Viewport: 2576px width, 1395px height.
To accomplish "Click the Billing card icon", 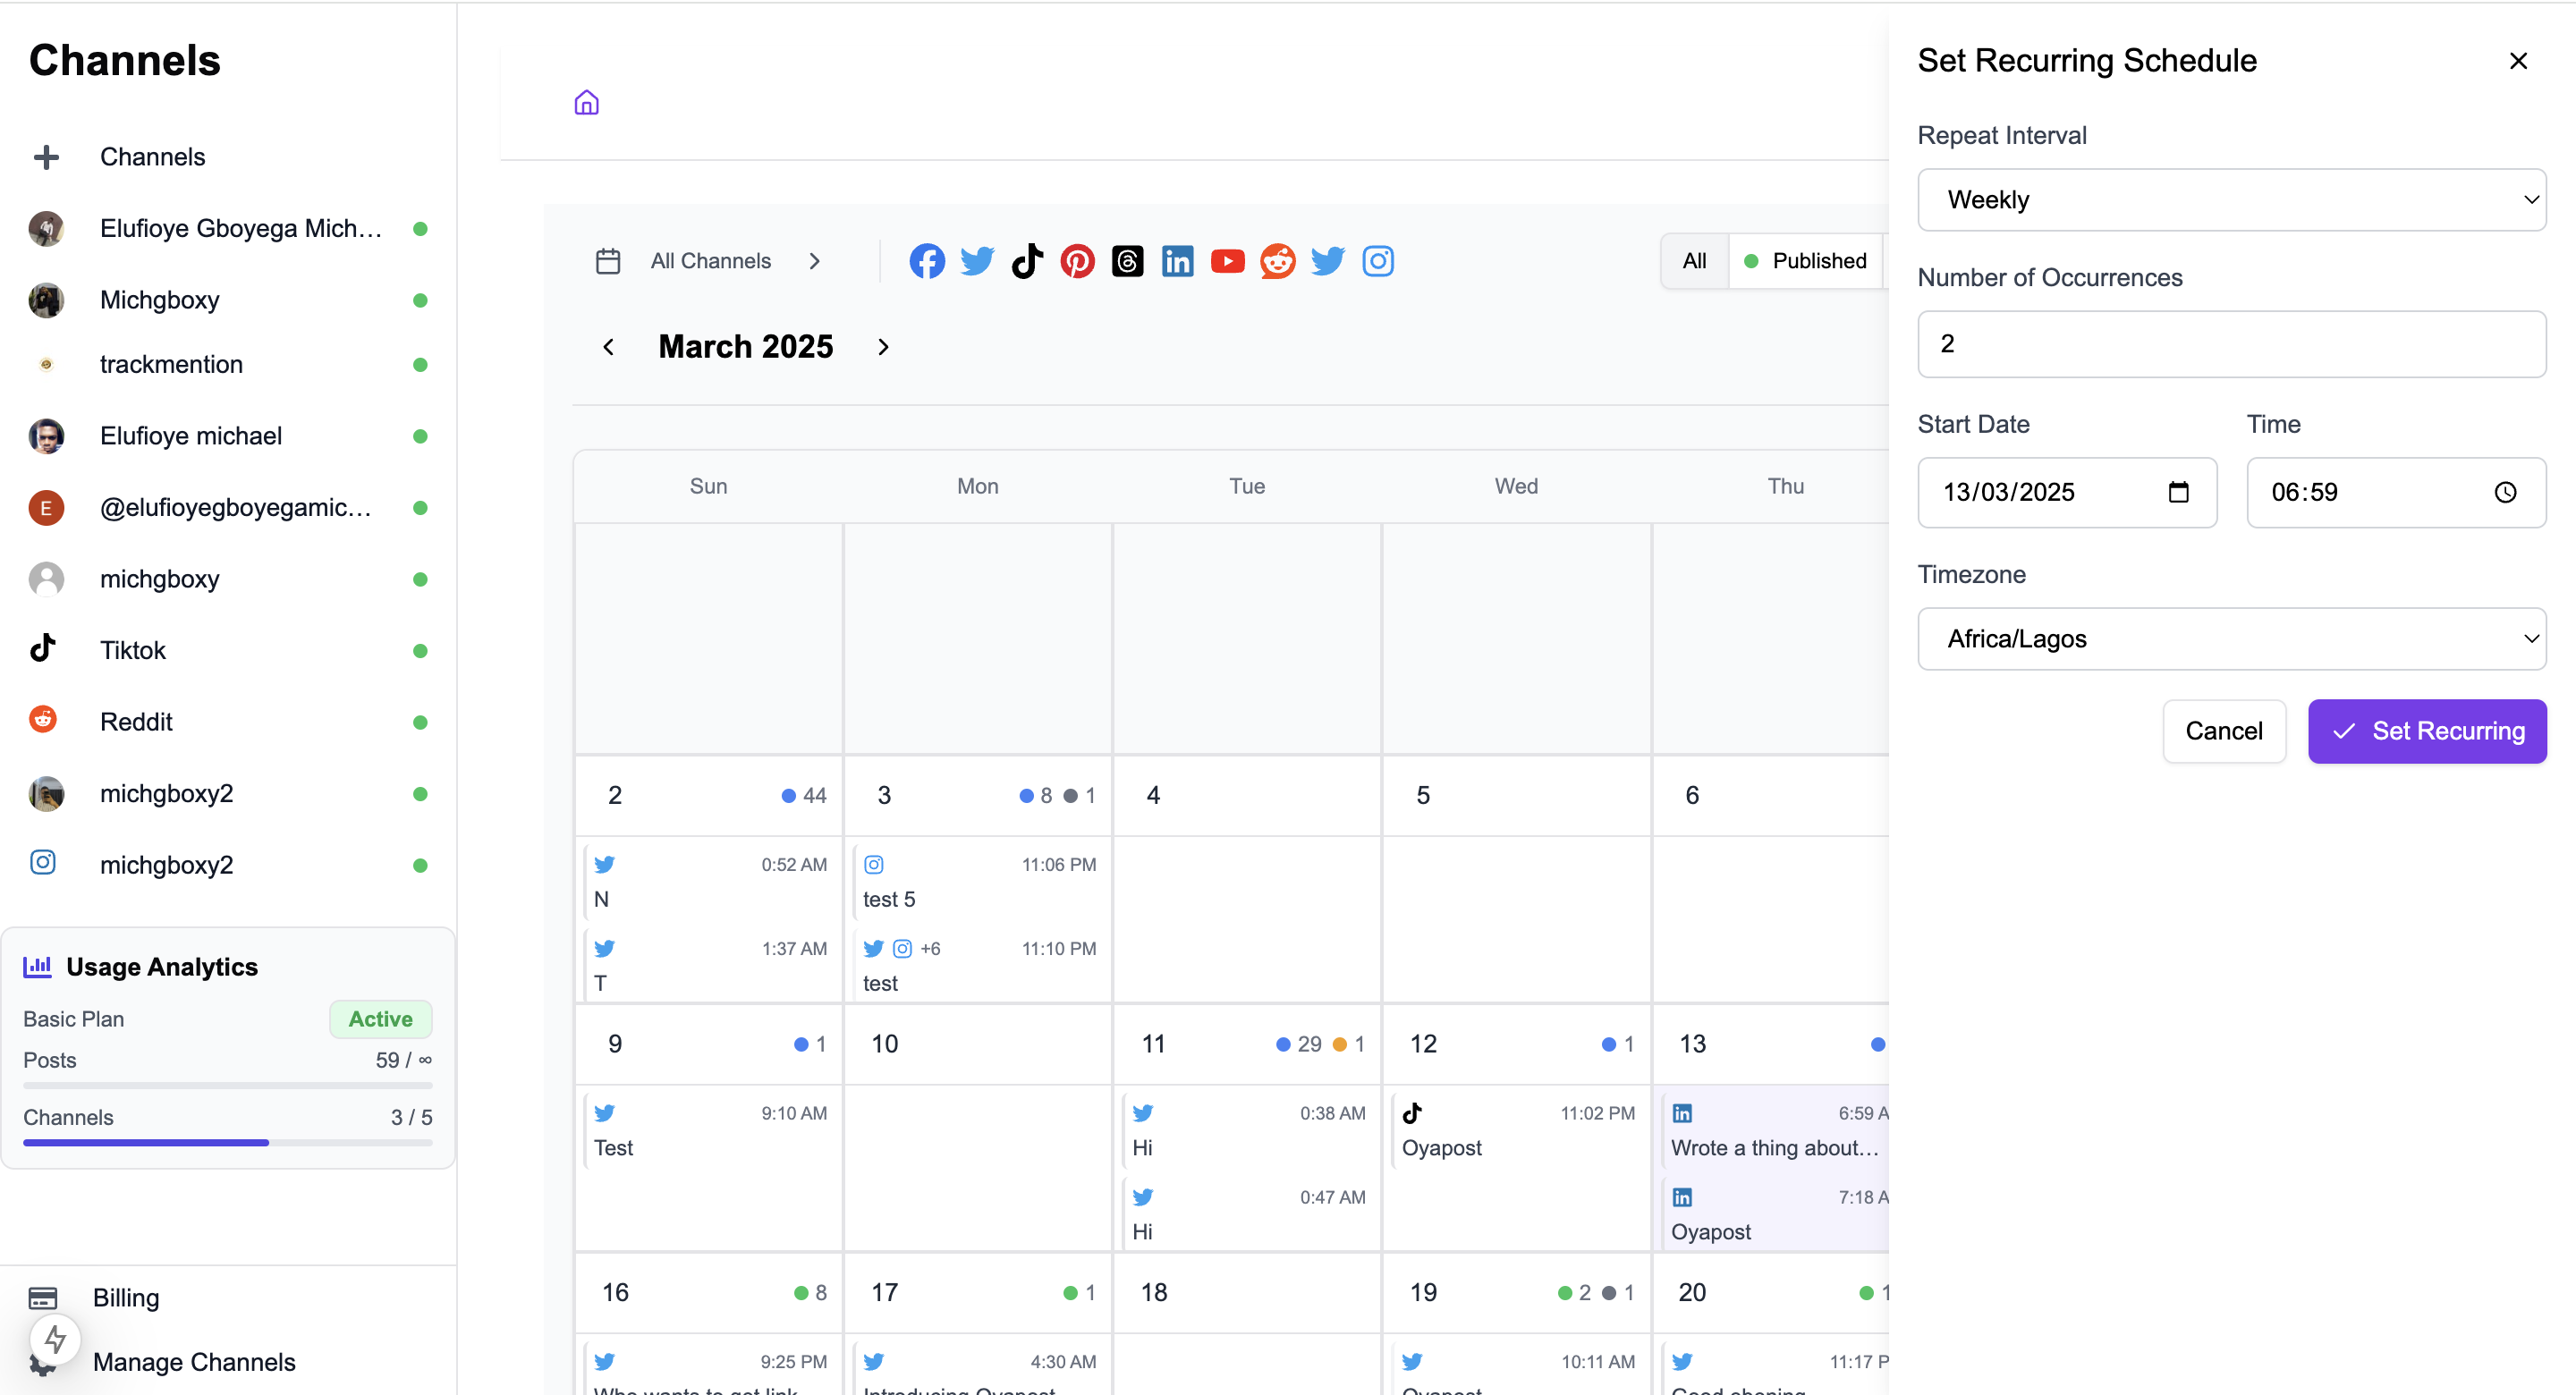I will (43, 1298).
